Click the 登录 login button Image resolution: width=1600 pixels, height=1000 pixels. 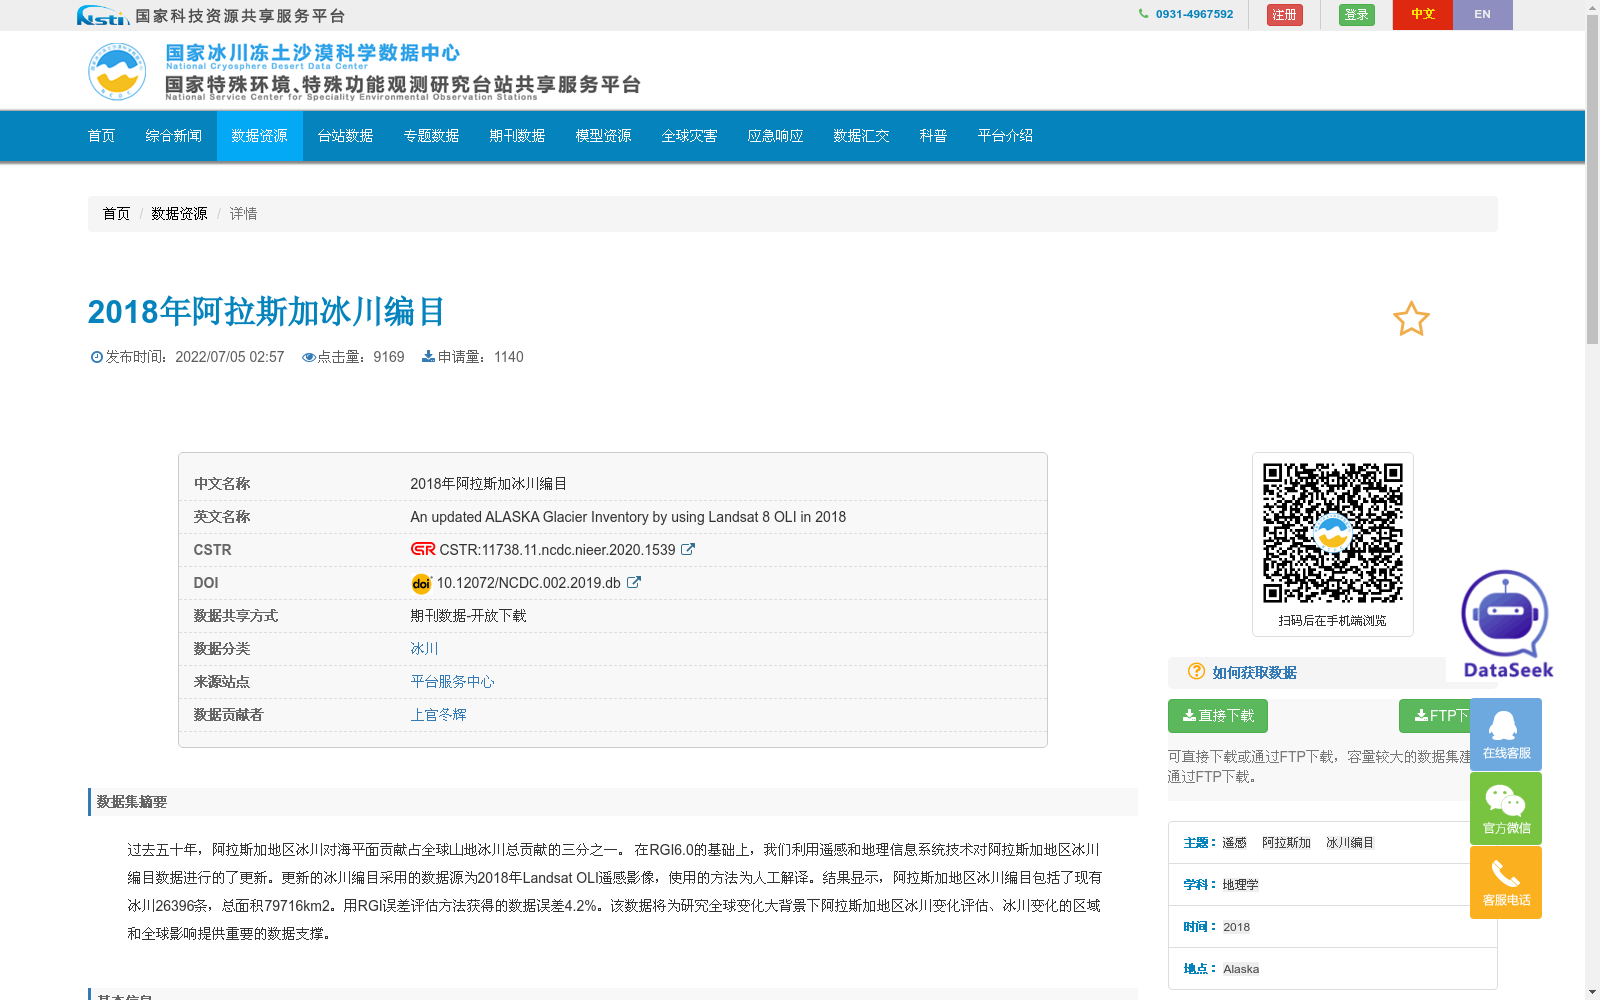tap(1357, 15)
